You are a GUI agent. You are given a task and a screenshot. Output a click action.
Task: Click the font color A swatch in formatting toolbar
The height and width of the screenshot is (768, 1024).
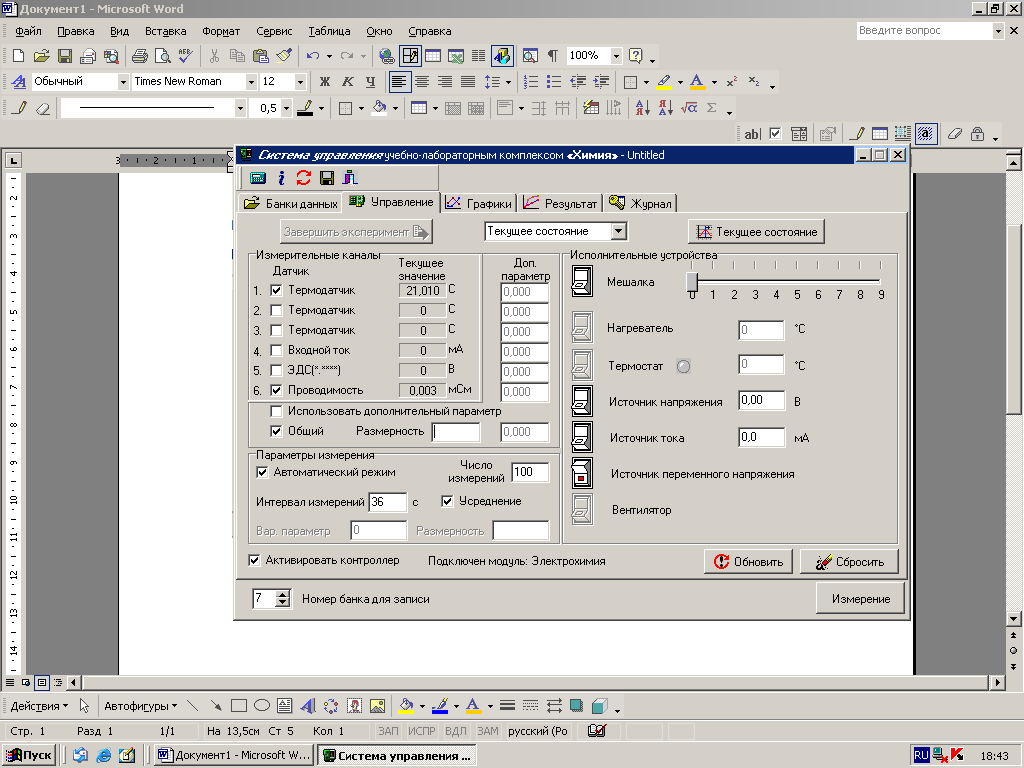[697, 82]
